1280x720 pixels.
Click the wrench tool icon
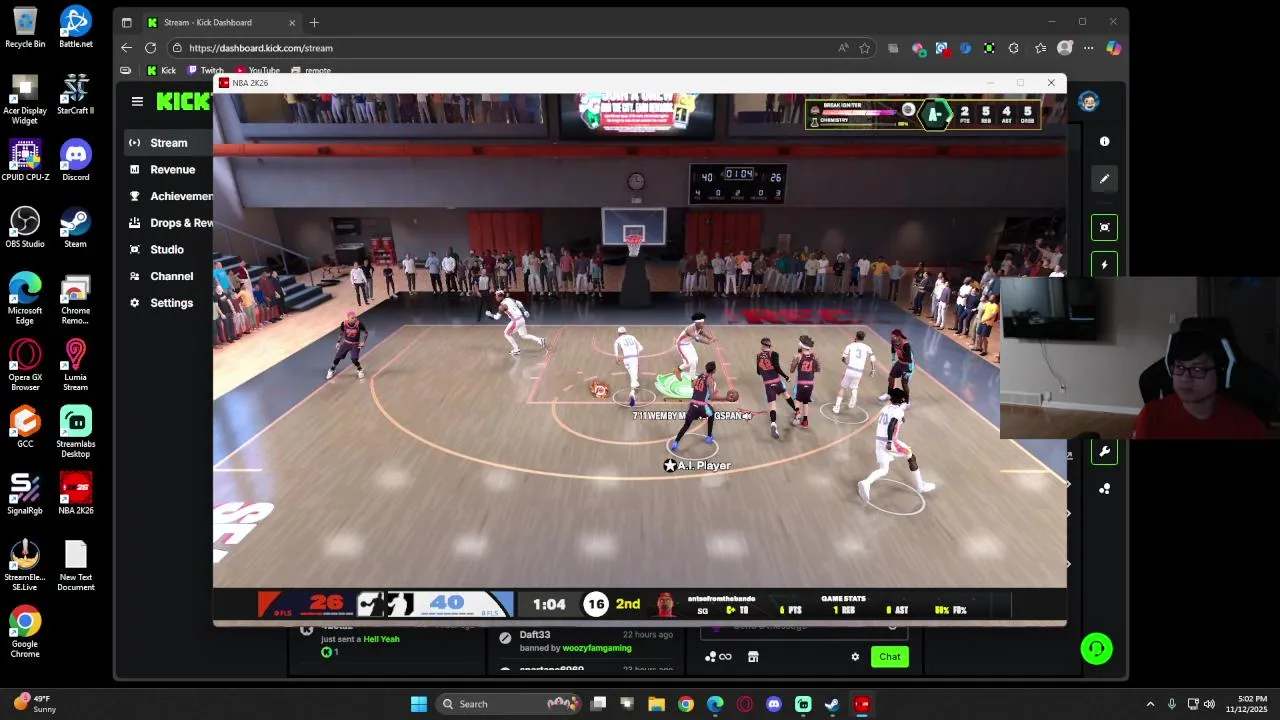(1105, 452)
